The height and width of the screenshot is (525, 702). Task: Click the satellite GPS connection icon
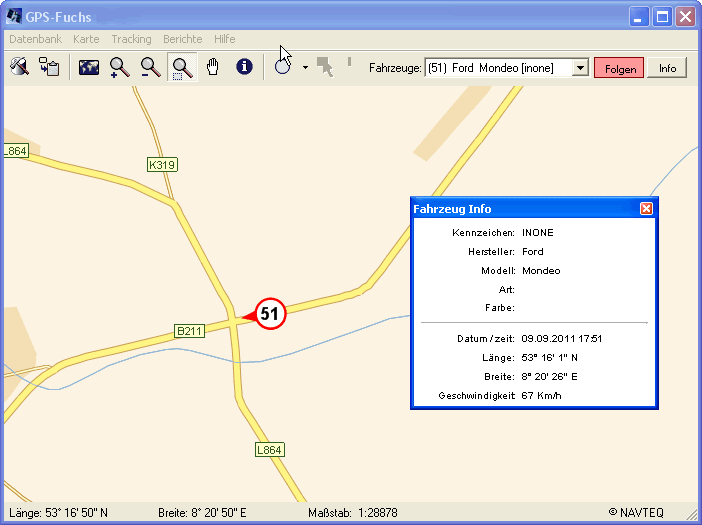19,68
